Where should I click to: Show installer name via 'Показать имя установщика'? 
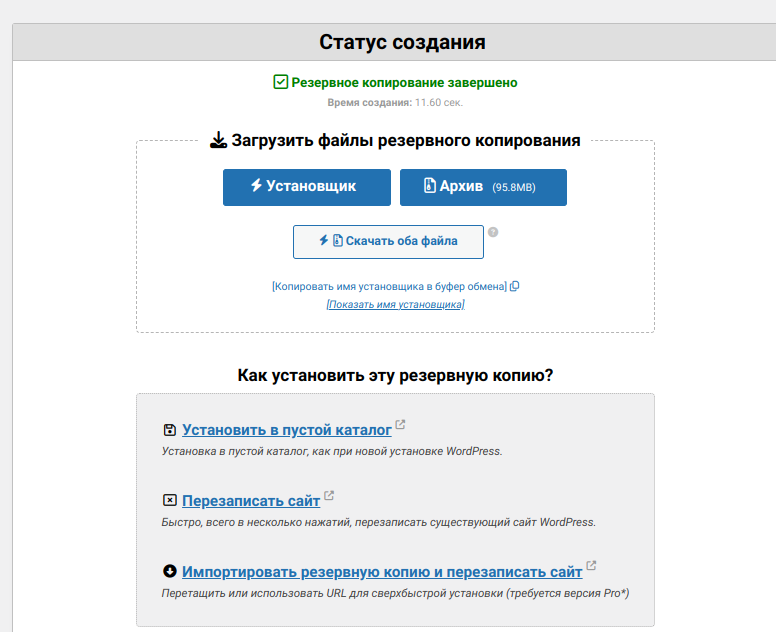pyautogui.click(x=395, y=304)
